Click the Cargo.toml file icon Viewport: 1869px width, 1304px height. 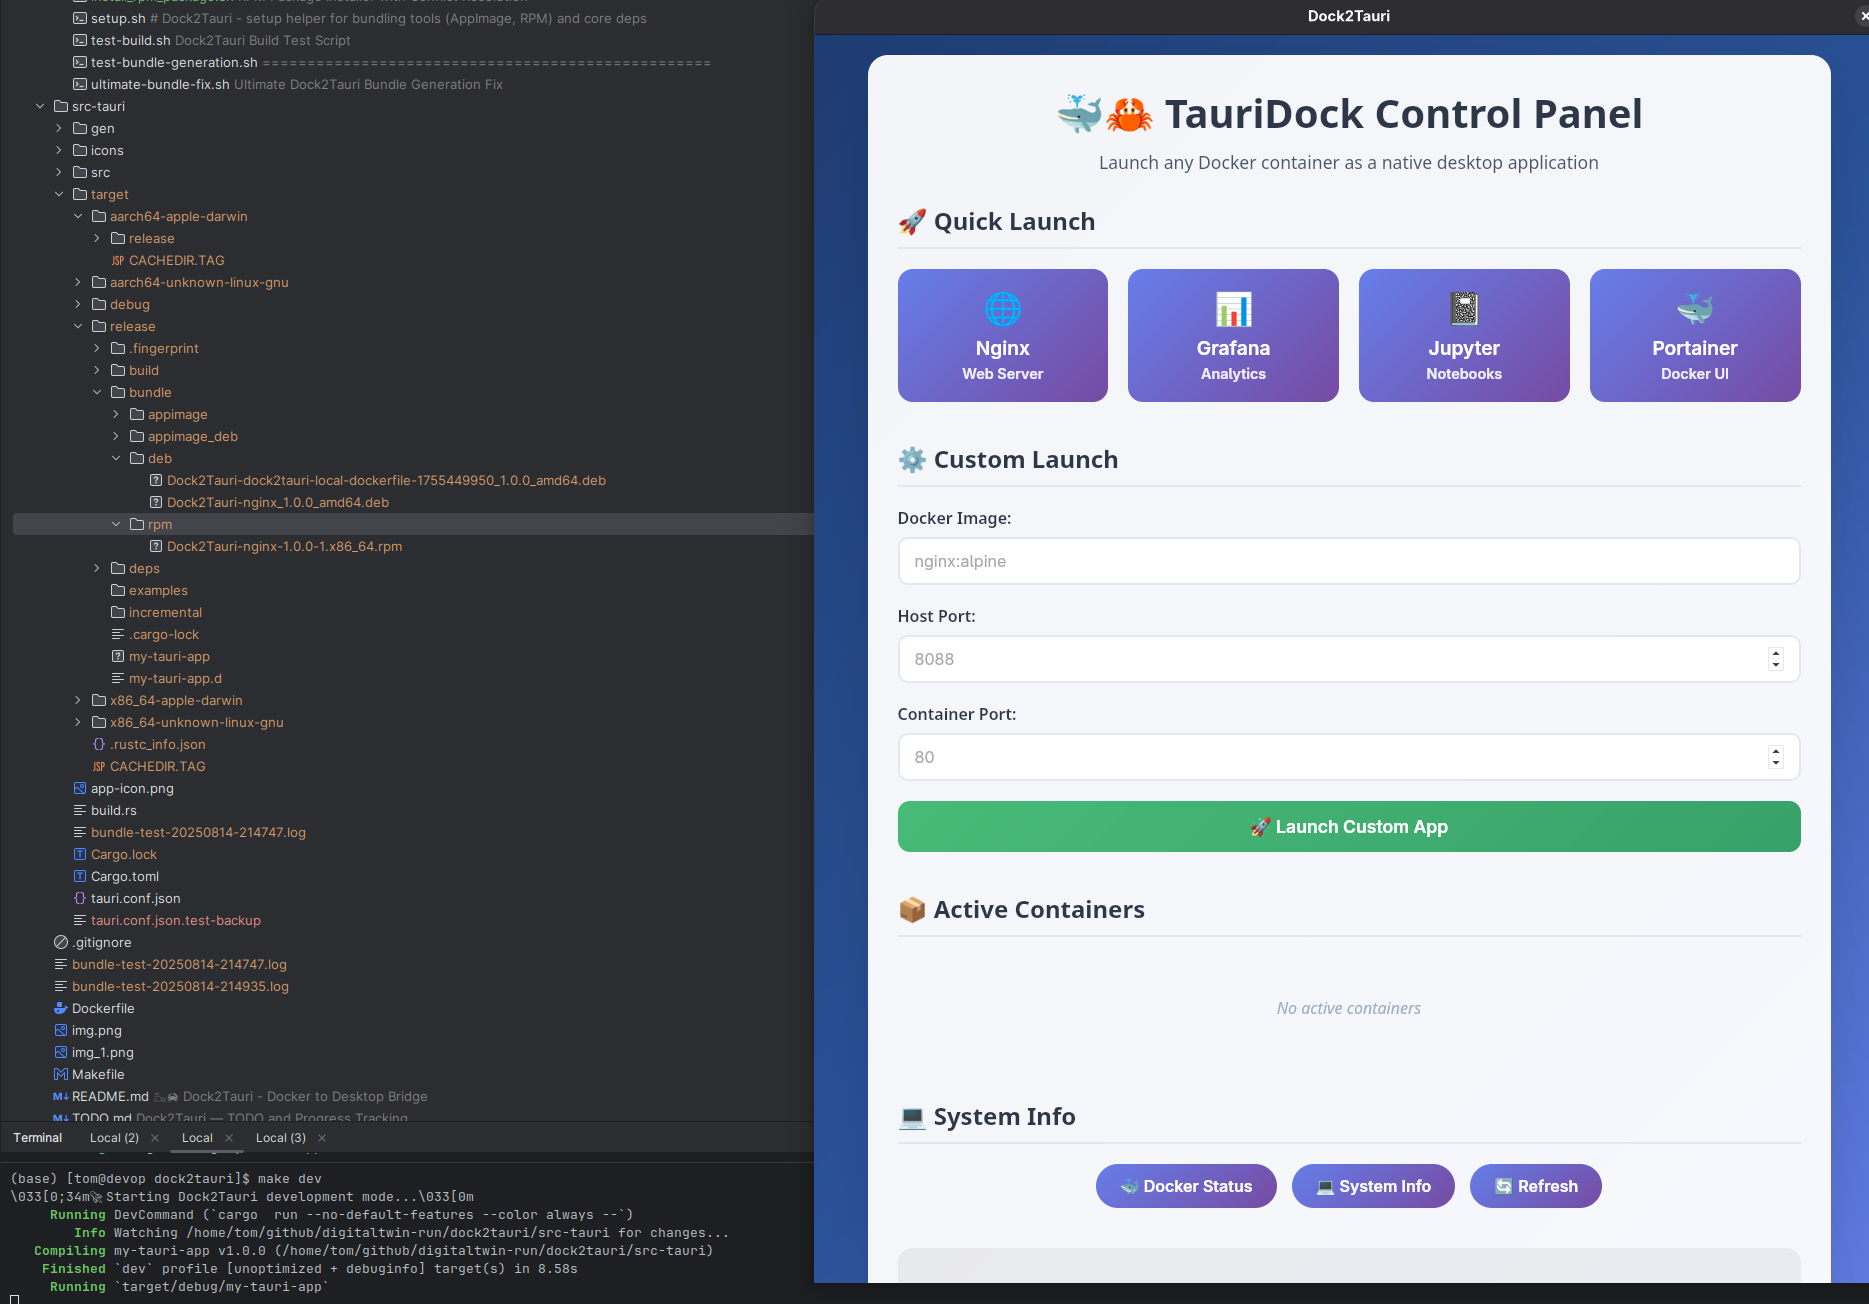(x=79, y=876)
